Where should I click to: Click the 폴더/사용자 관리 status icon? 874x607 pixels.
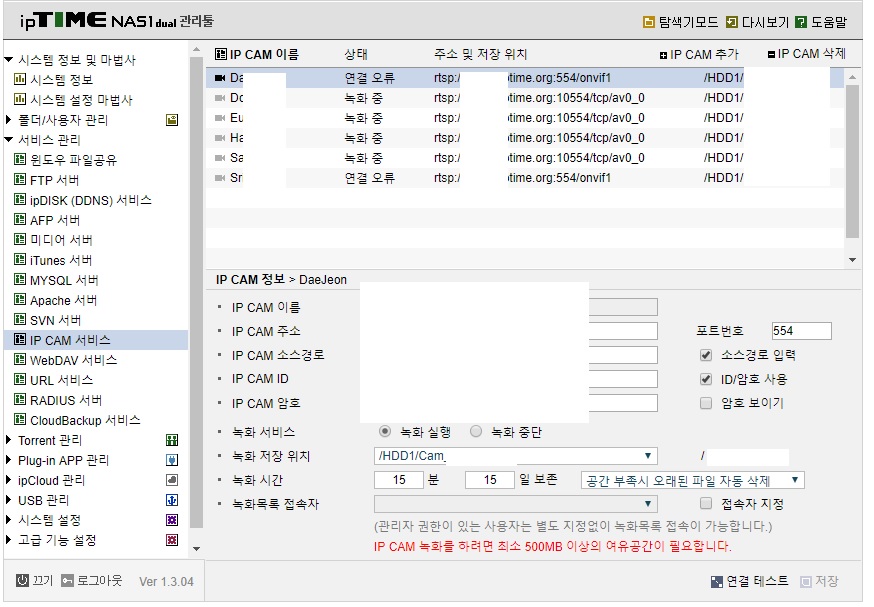tap(172, 120)
